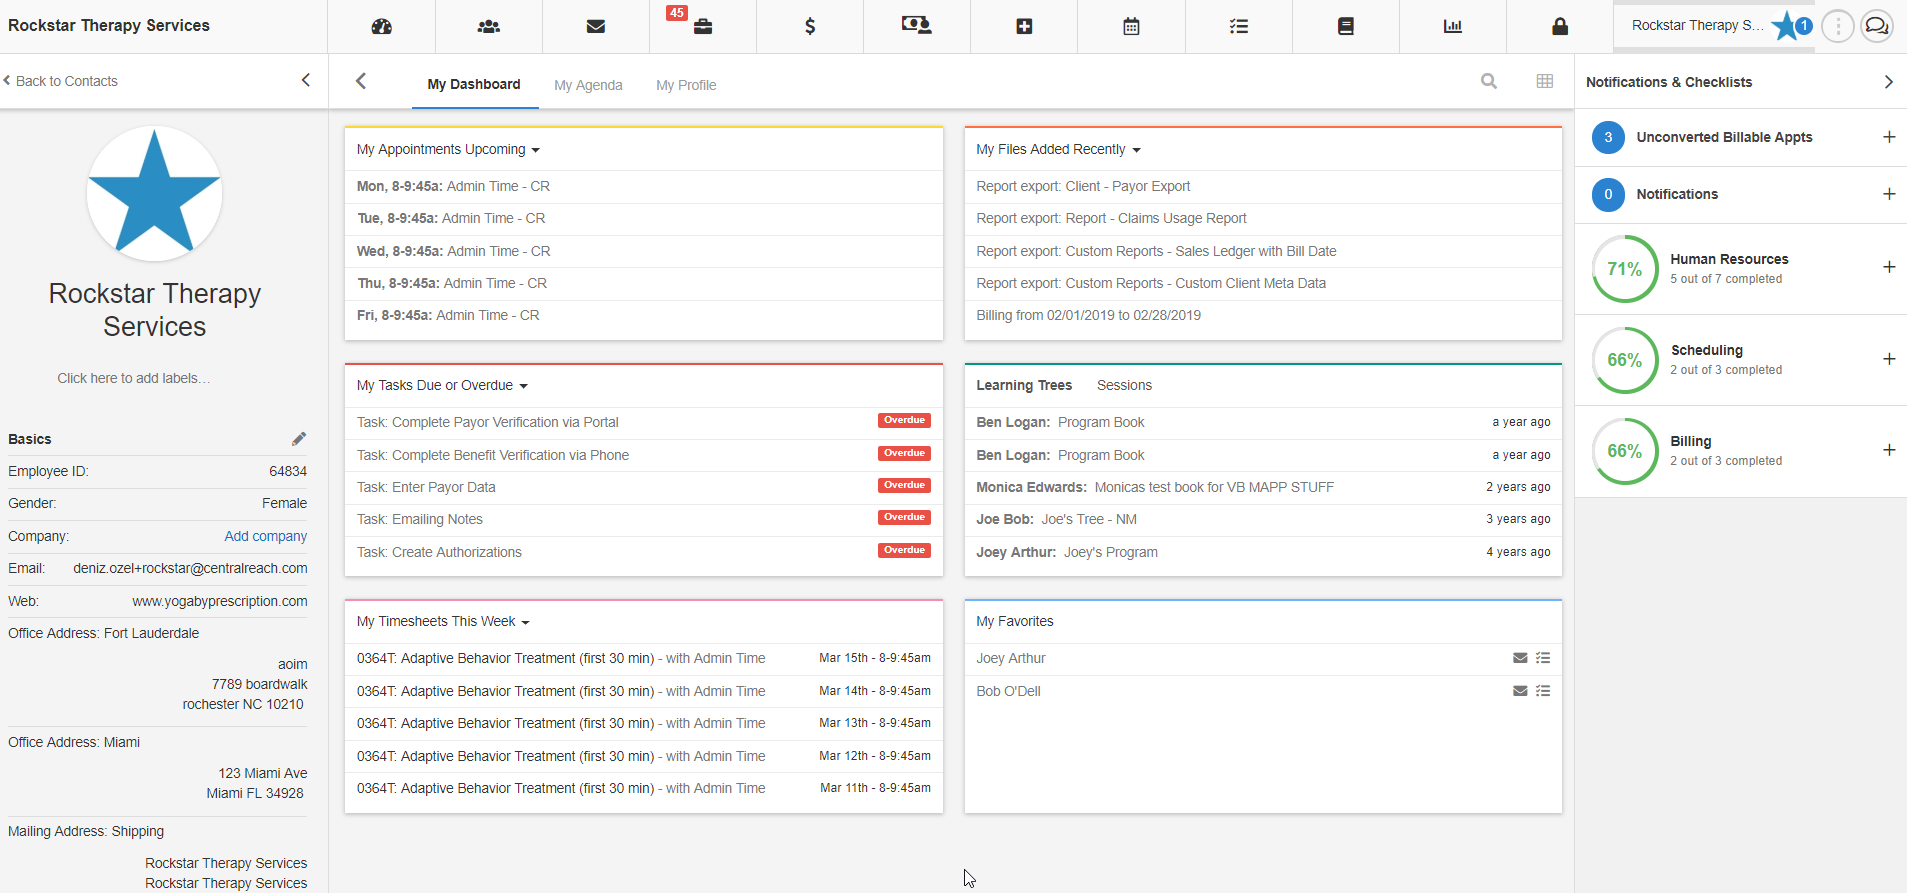This screenshot has width=1907, height=893.
Task: Open the vertical three-dot more menu
Action: (x=1838, y=26)
